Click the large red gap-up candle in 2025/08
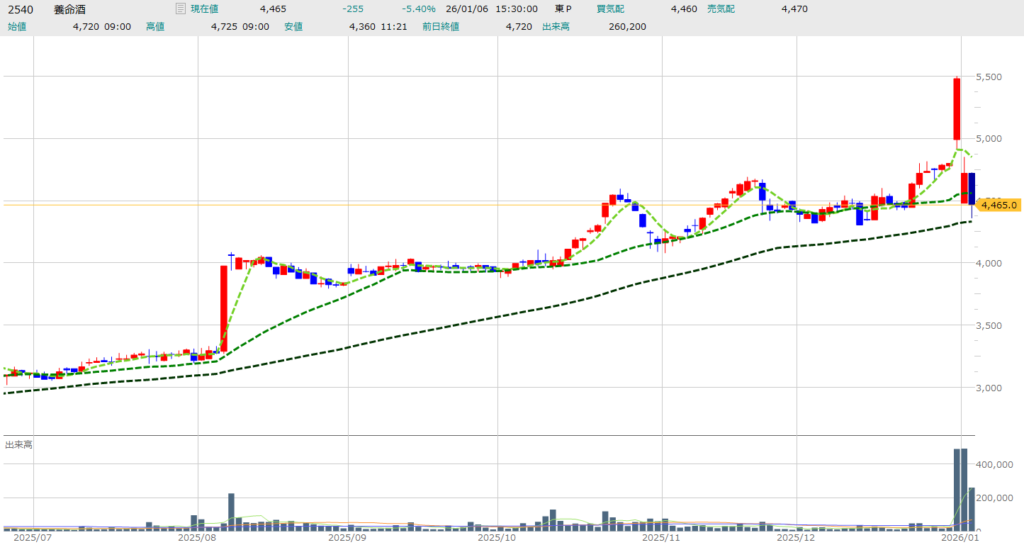Viewport: 1024px width, 545px height. coord(224,308)
